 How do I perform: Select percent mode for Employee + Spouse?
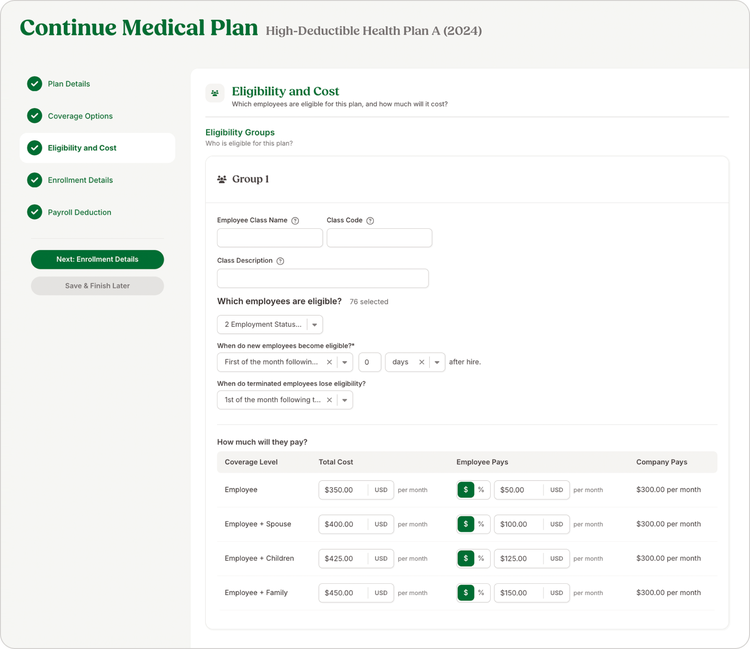click(x=481, y=524)
